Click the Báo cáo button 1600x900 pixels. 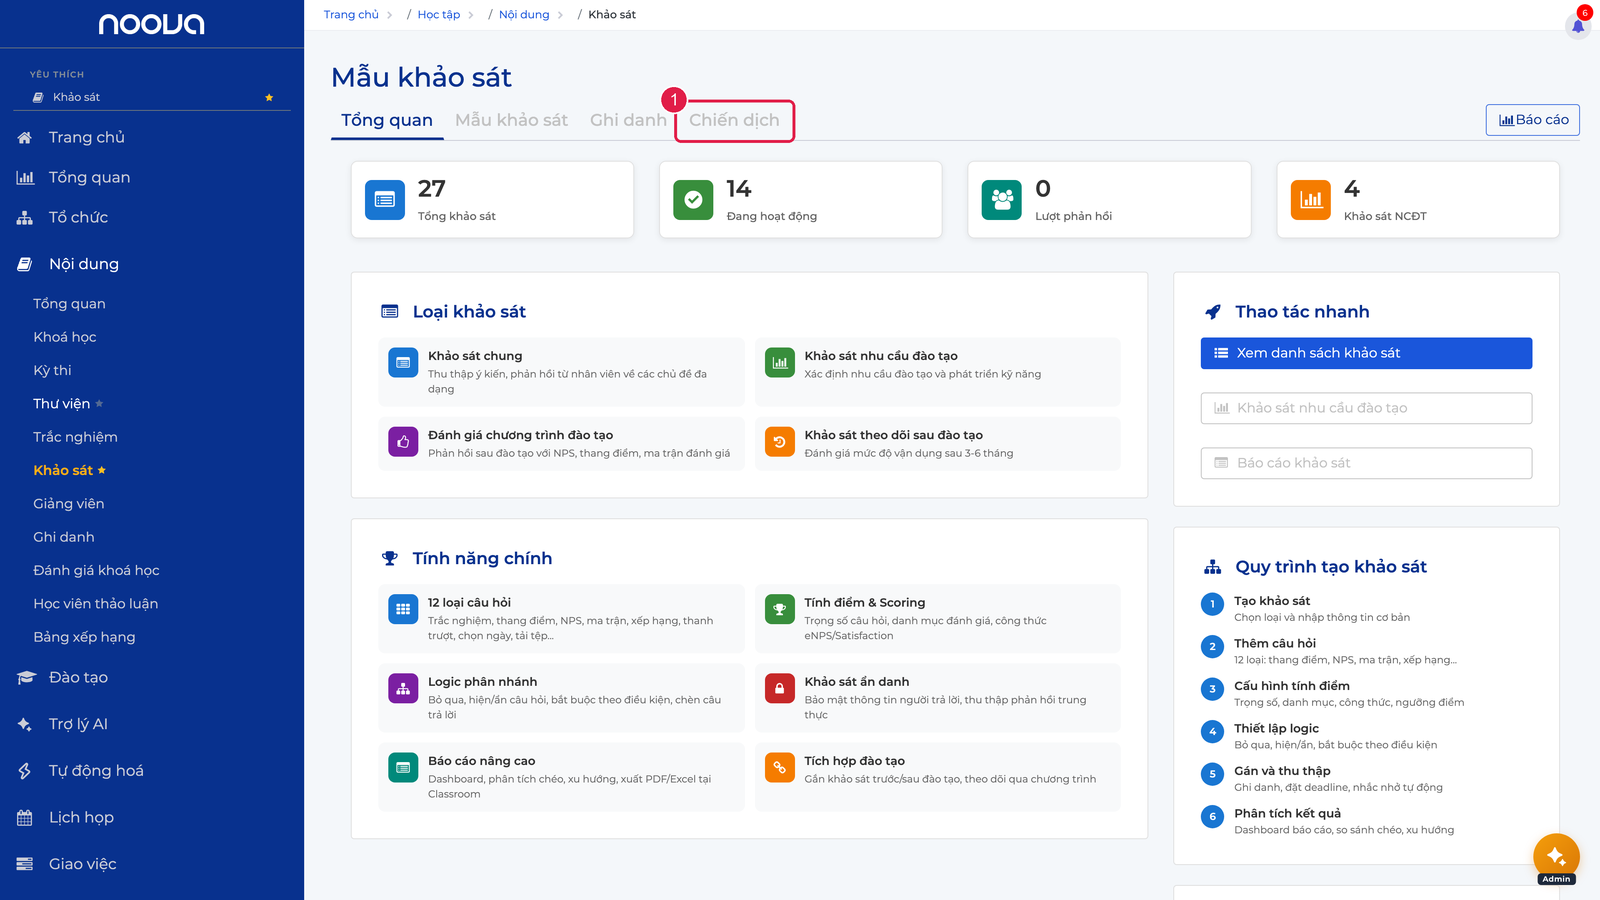click(x=1533, y=120)
